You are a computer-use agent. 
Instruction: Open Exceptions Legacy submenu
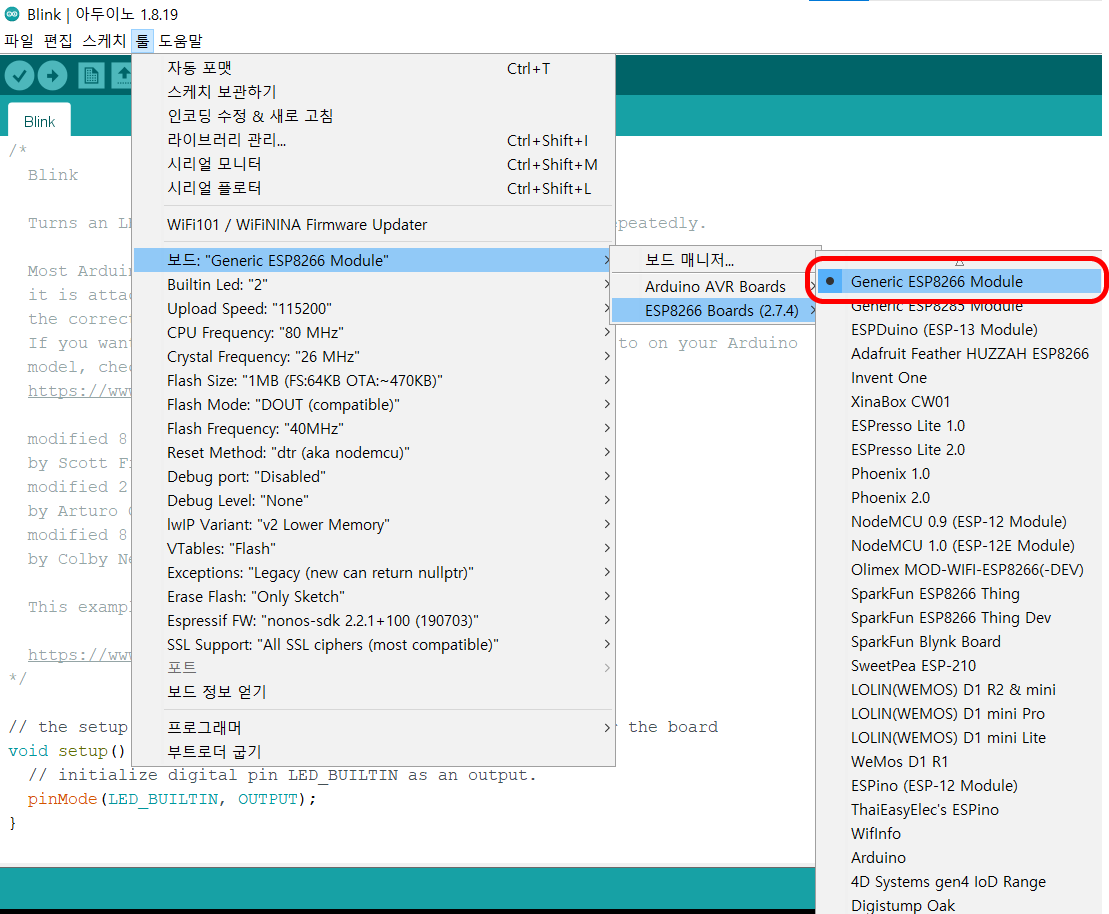click(x=373, y=573)
